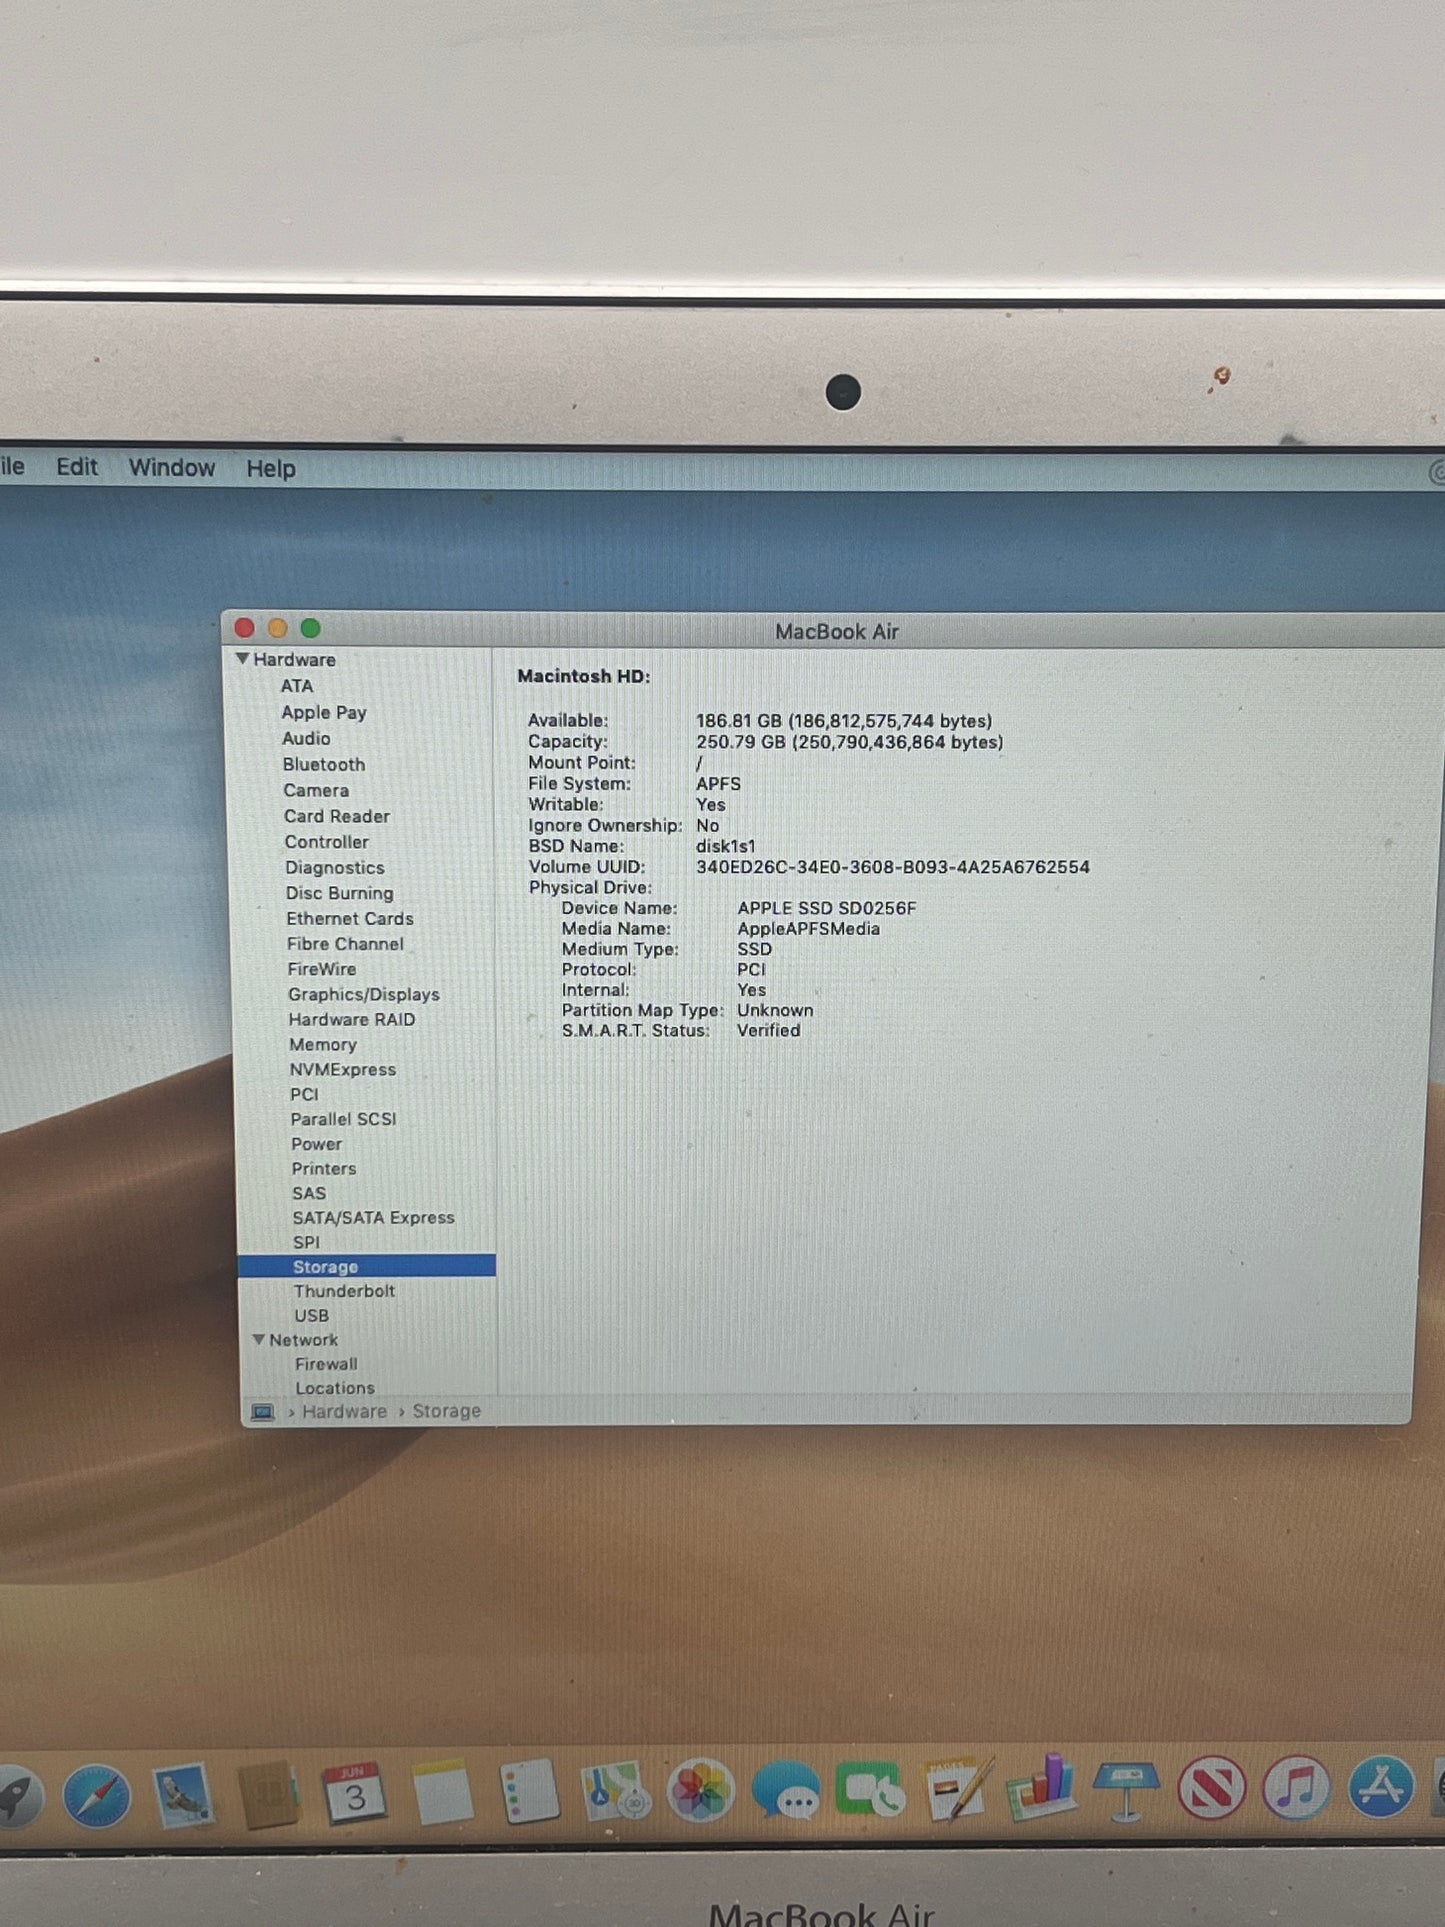Select SPI in the sidebar
The image size is (1445, 1927).
307,1242
